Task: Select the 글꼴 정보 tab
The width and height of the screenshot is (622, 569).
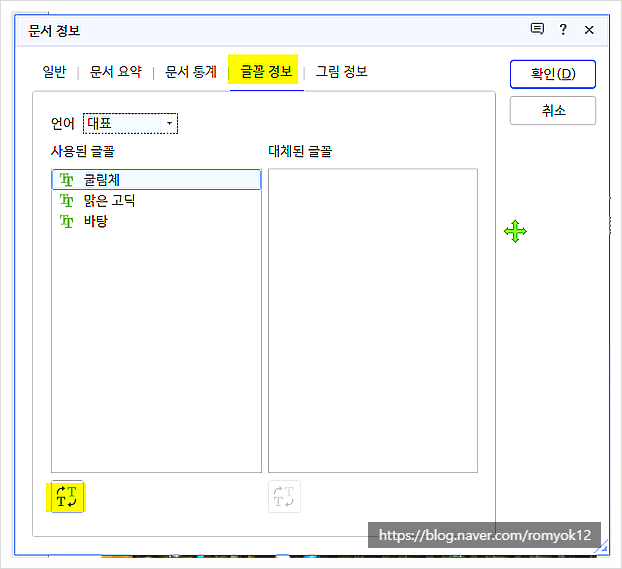Action: tap(266, 72)
